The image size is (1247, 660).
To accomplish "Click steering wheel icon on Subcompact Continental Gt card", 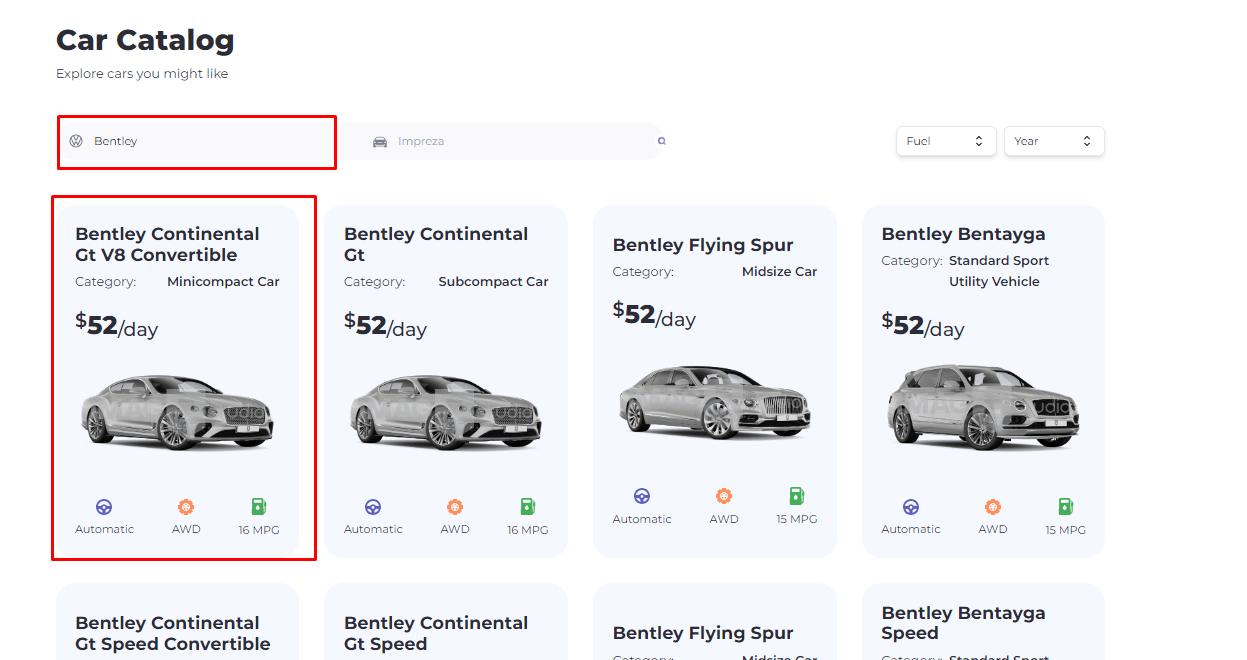I will click(373, 507).
